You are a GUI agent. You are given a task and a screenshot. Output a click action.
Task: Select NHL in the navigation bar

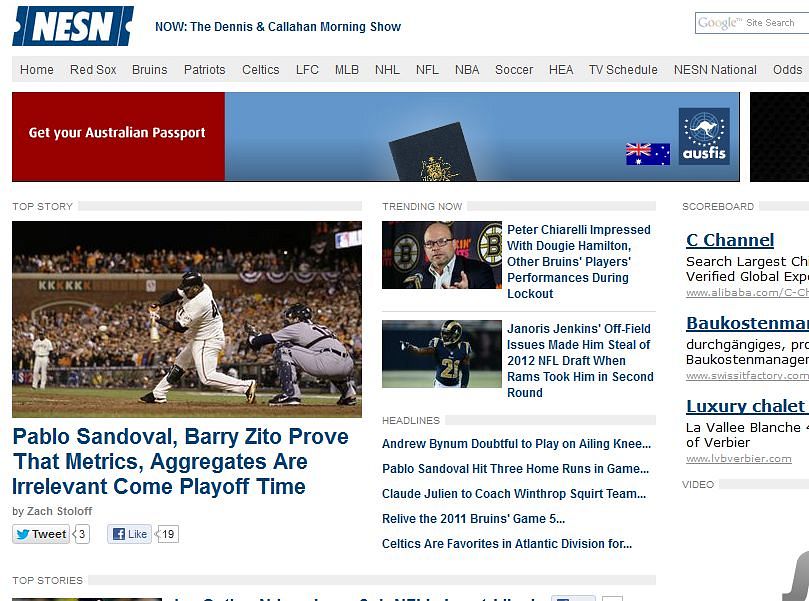click(x=387, y=70)
